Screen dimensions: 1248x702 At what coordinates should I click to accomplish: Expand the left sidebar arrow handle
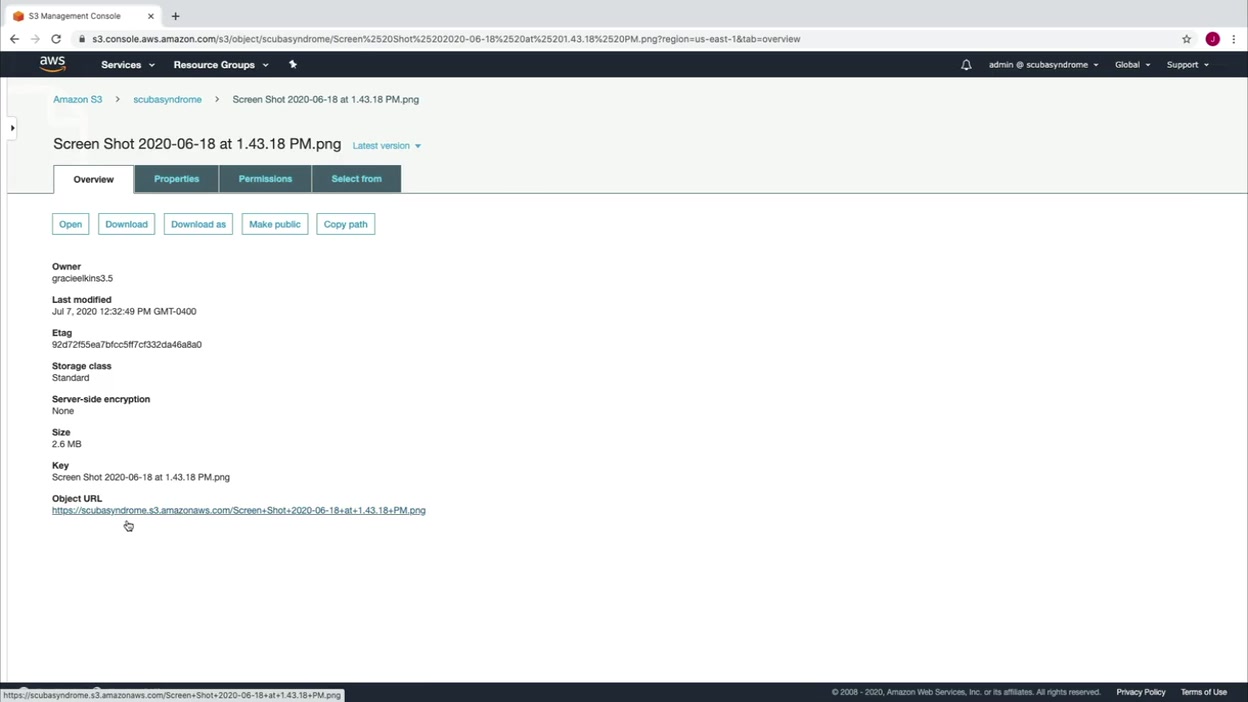[12, 128]
